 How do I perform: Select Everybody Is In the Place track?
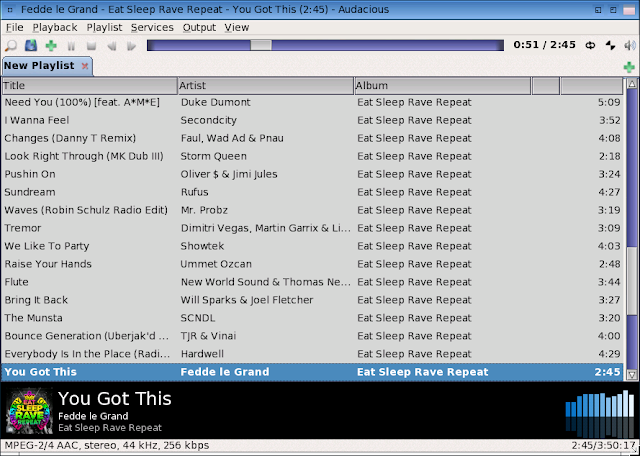[312, 354]
